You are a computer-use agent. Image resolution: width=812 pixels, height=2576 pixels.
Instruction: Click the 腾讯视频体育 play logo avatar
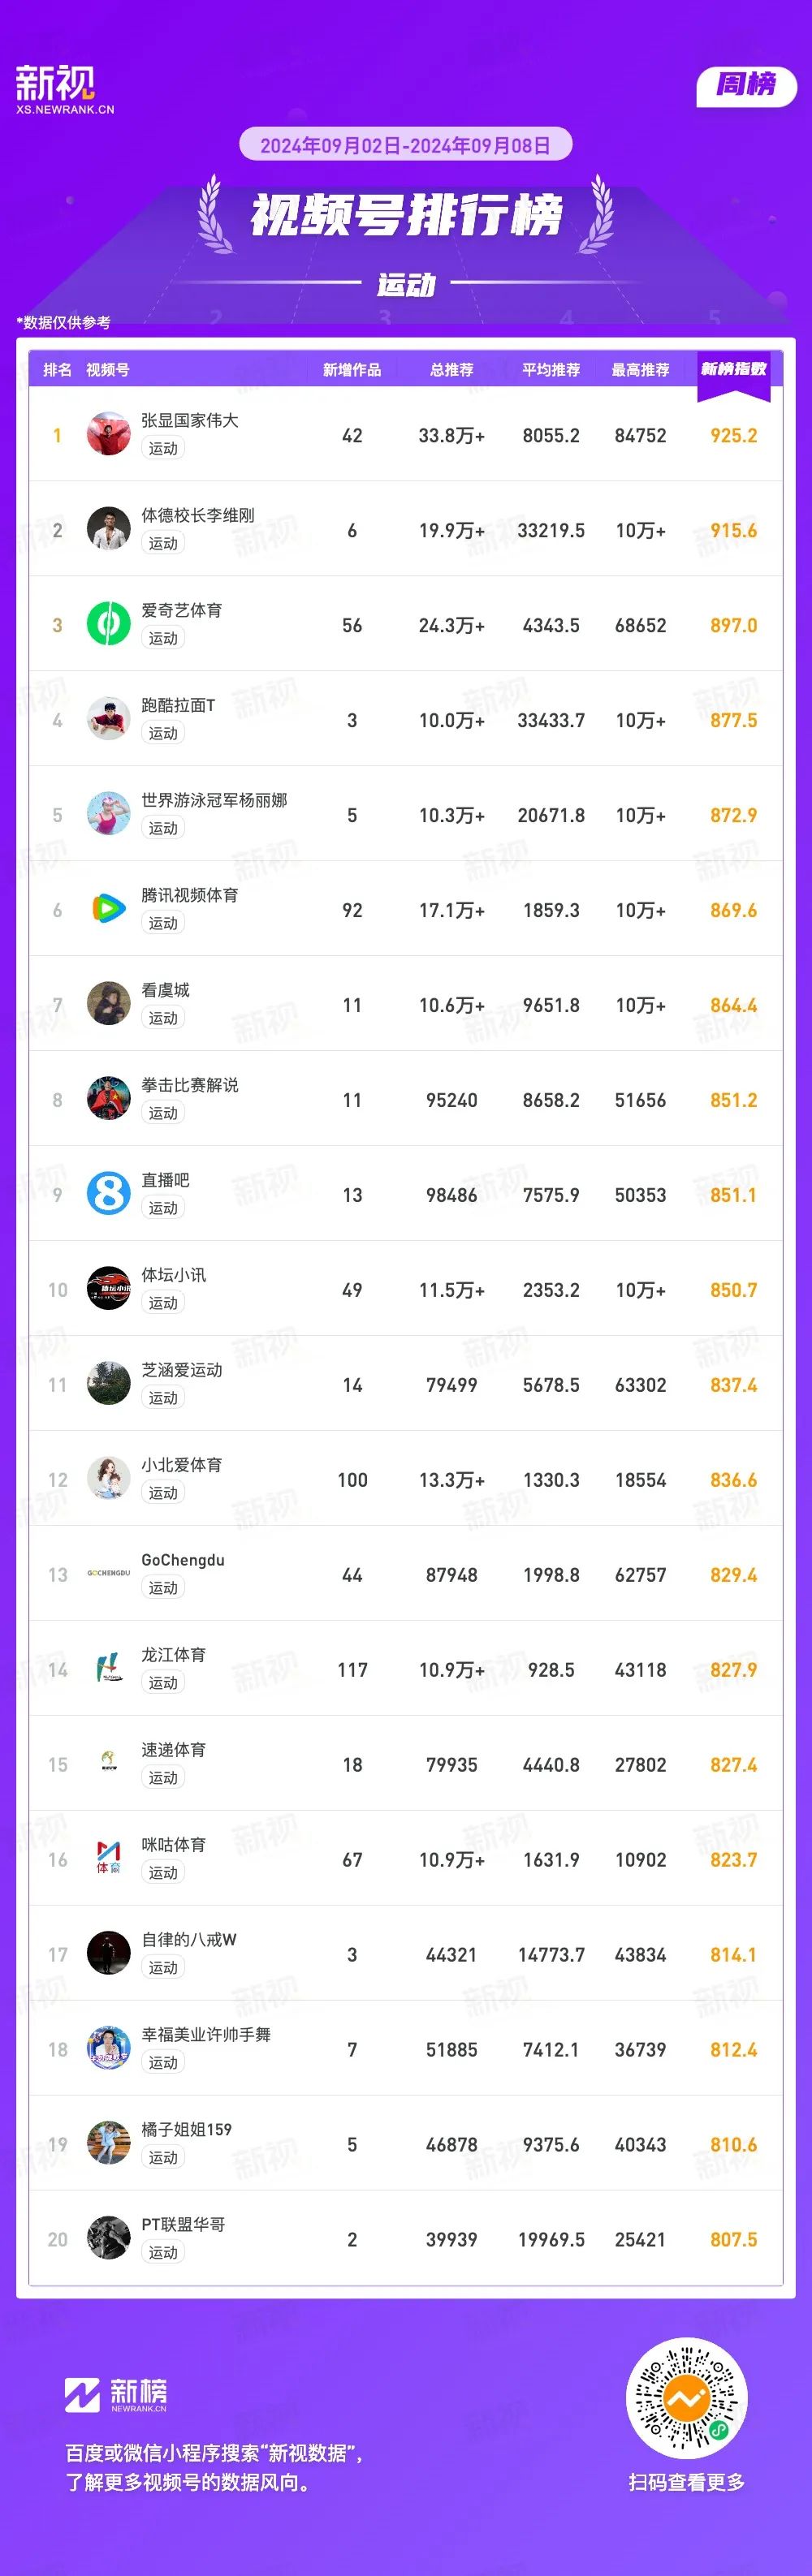pyautogui.click(x=108, y=910)
